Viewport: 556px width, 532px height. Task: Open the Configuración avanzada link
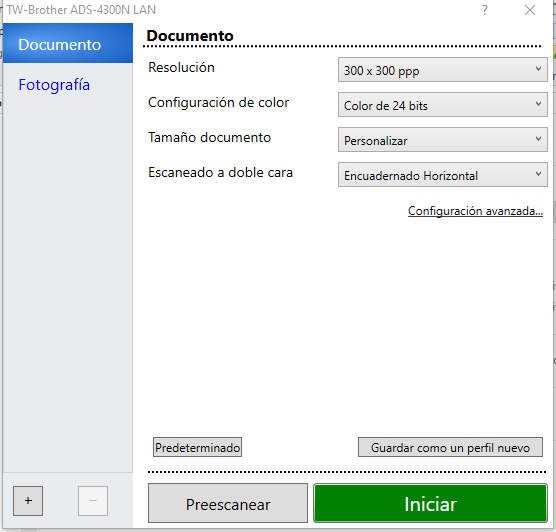pos(475,211)
